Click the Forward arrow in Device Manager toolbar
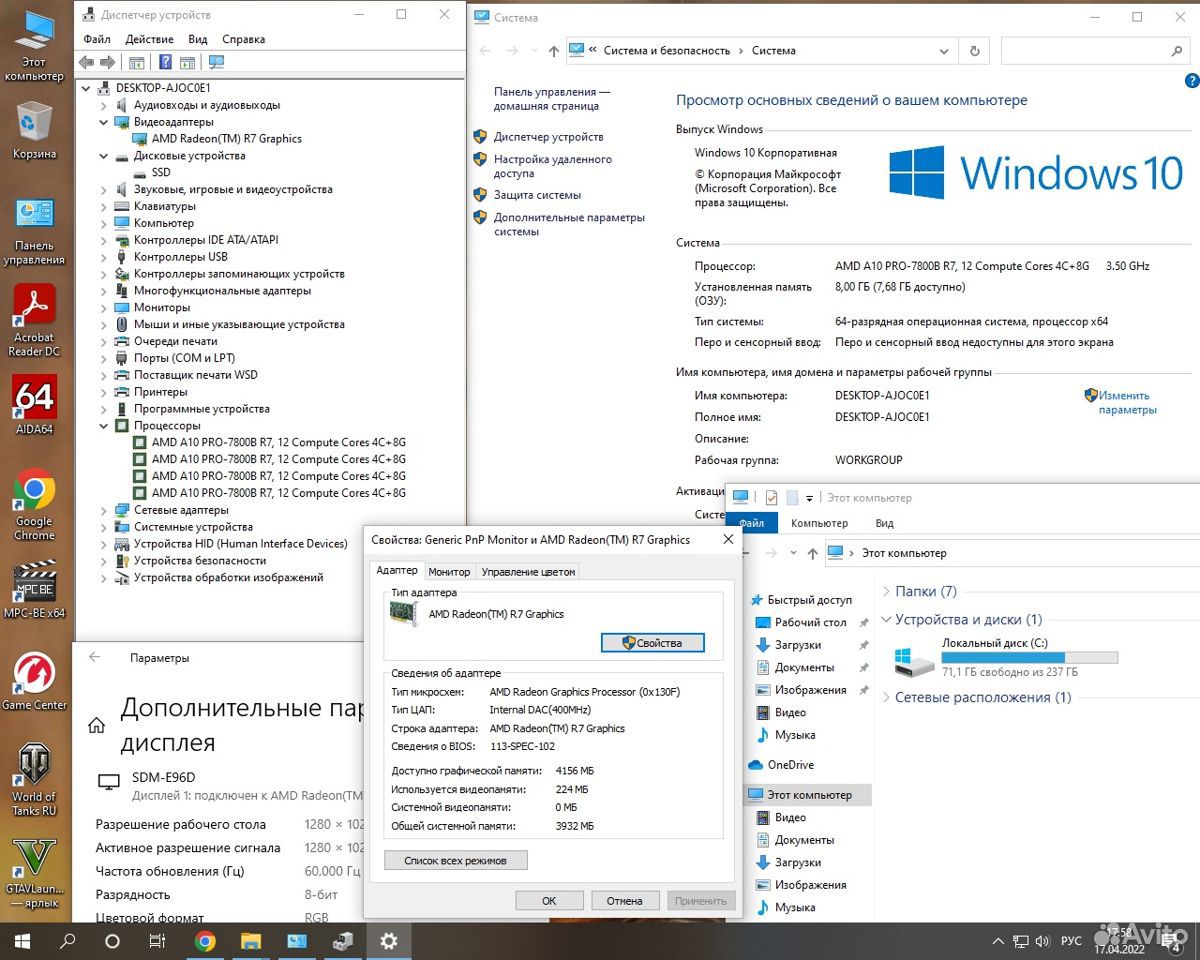 pyautogui.click(x=107, y=62)
